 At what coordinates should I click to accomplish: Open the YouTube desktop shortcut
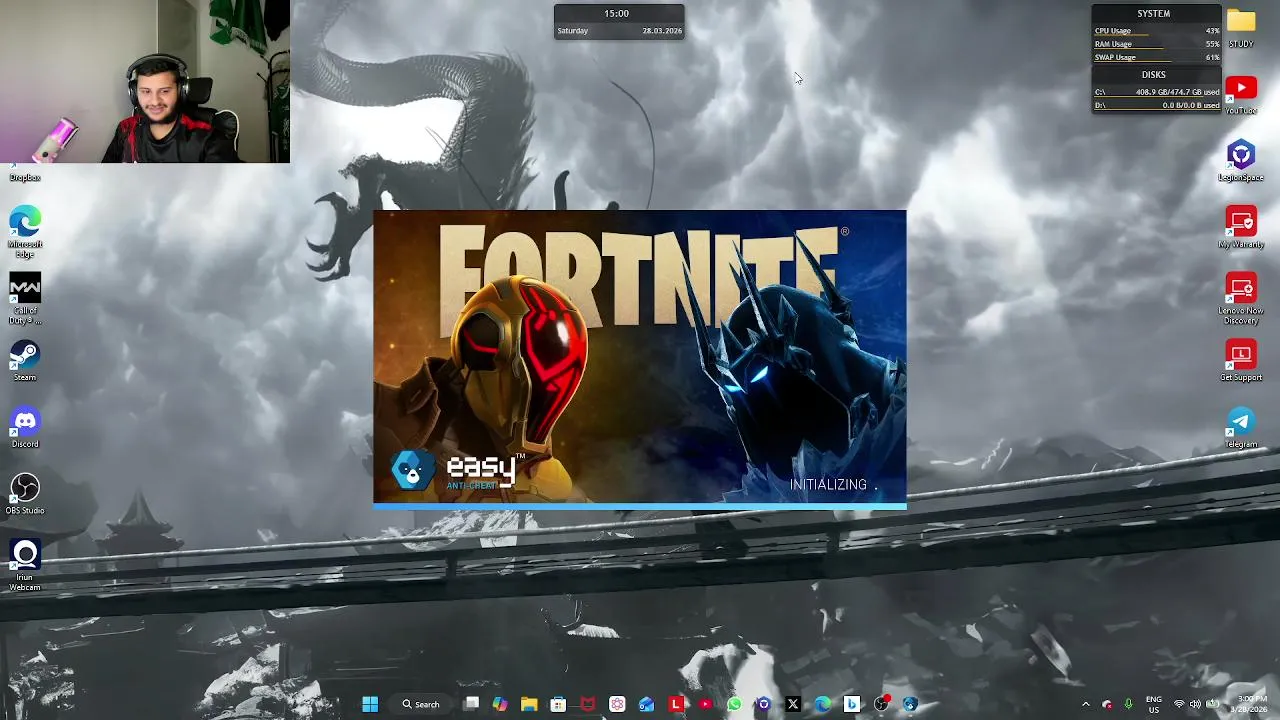click(1241, 95)
